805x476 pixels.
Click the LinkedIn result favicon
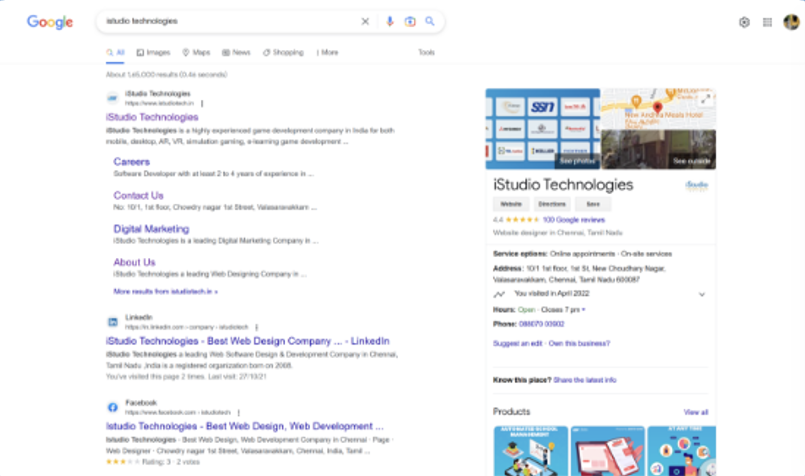(x=112, y=322)
